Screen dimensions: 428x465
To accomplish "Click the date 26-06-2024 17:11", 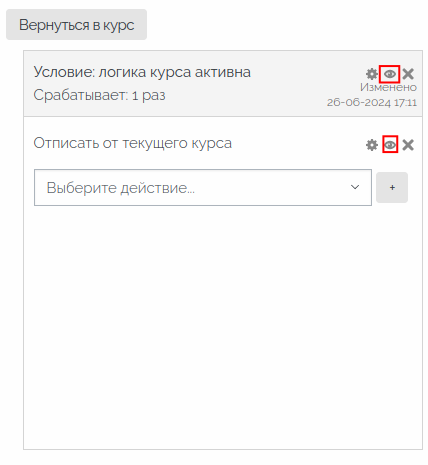I will pyautogui.click(x=372, y=102).
